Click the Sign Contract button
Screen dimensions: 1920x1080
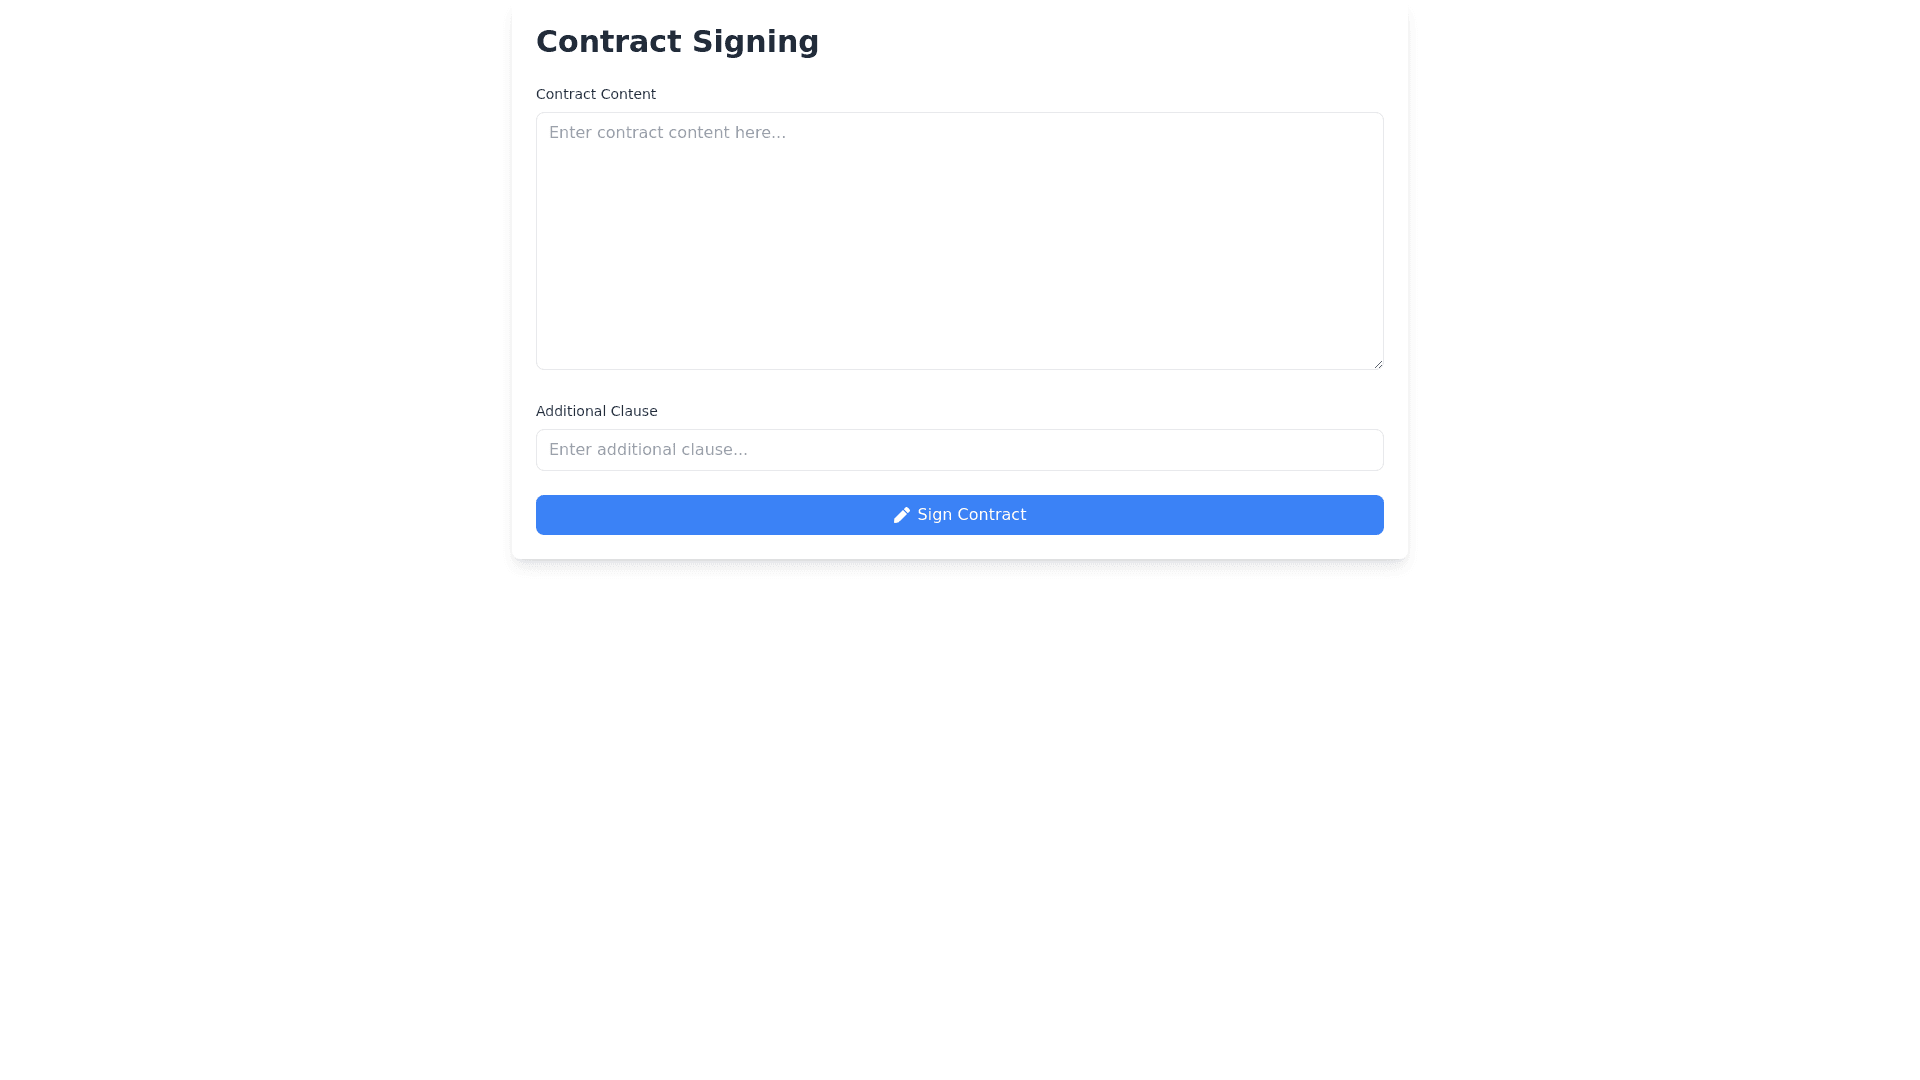click(959, 515)
